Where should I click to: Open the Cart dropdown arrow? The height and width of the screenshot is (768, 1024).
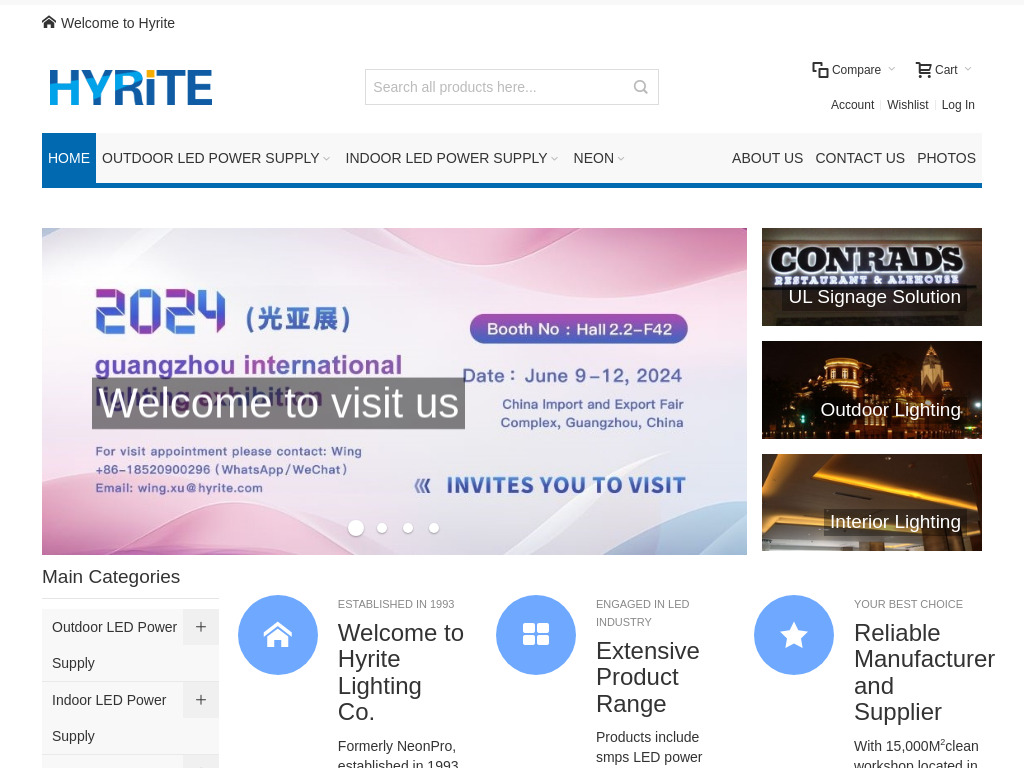[968, 69]
